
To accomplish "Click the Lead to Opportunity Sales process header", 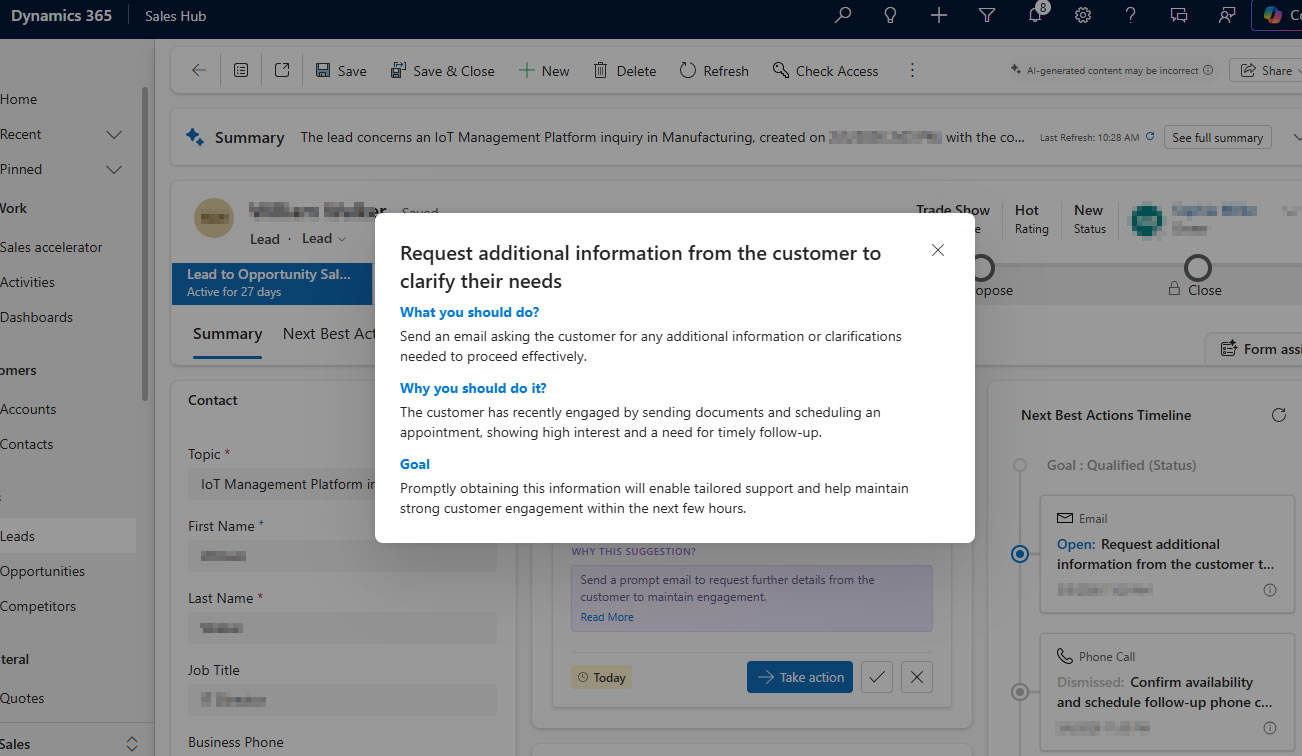I will pyautogui.click(x=272, y=282).
